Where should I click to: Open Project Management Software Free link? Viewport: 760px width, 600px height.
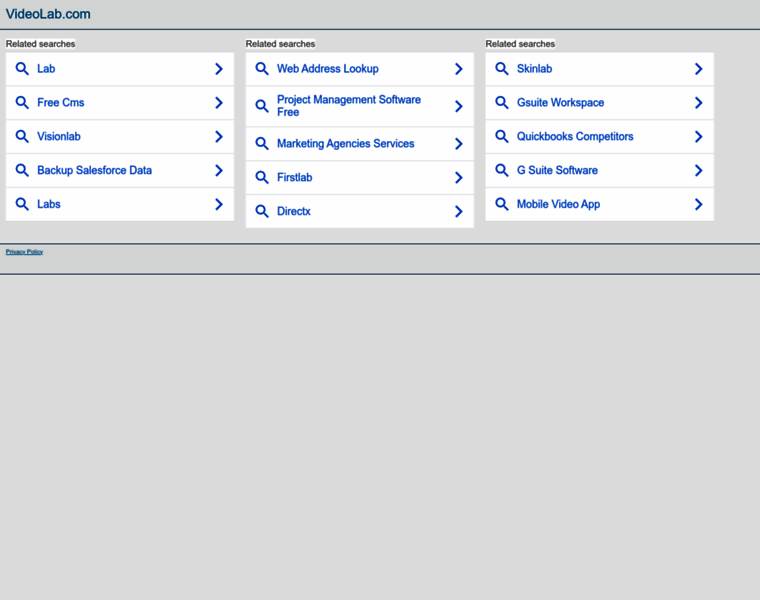(348, 106)
